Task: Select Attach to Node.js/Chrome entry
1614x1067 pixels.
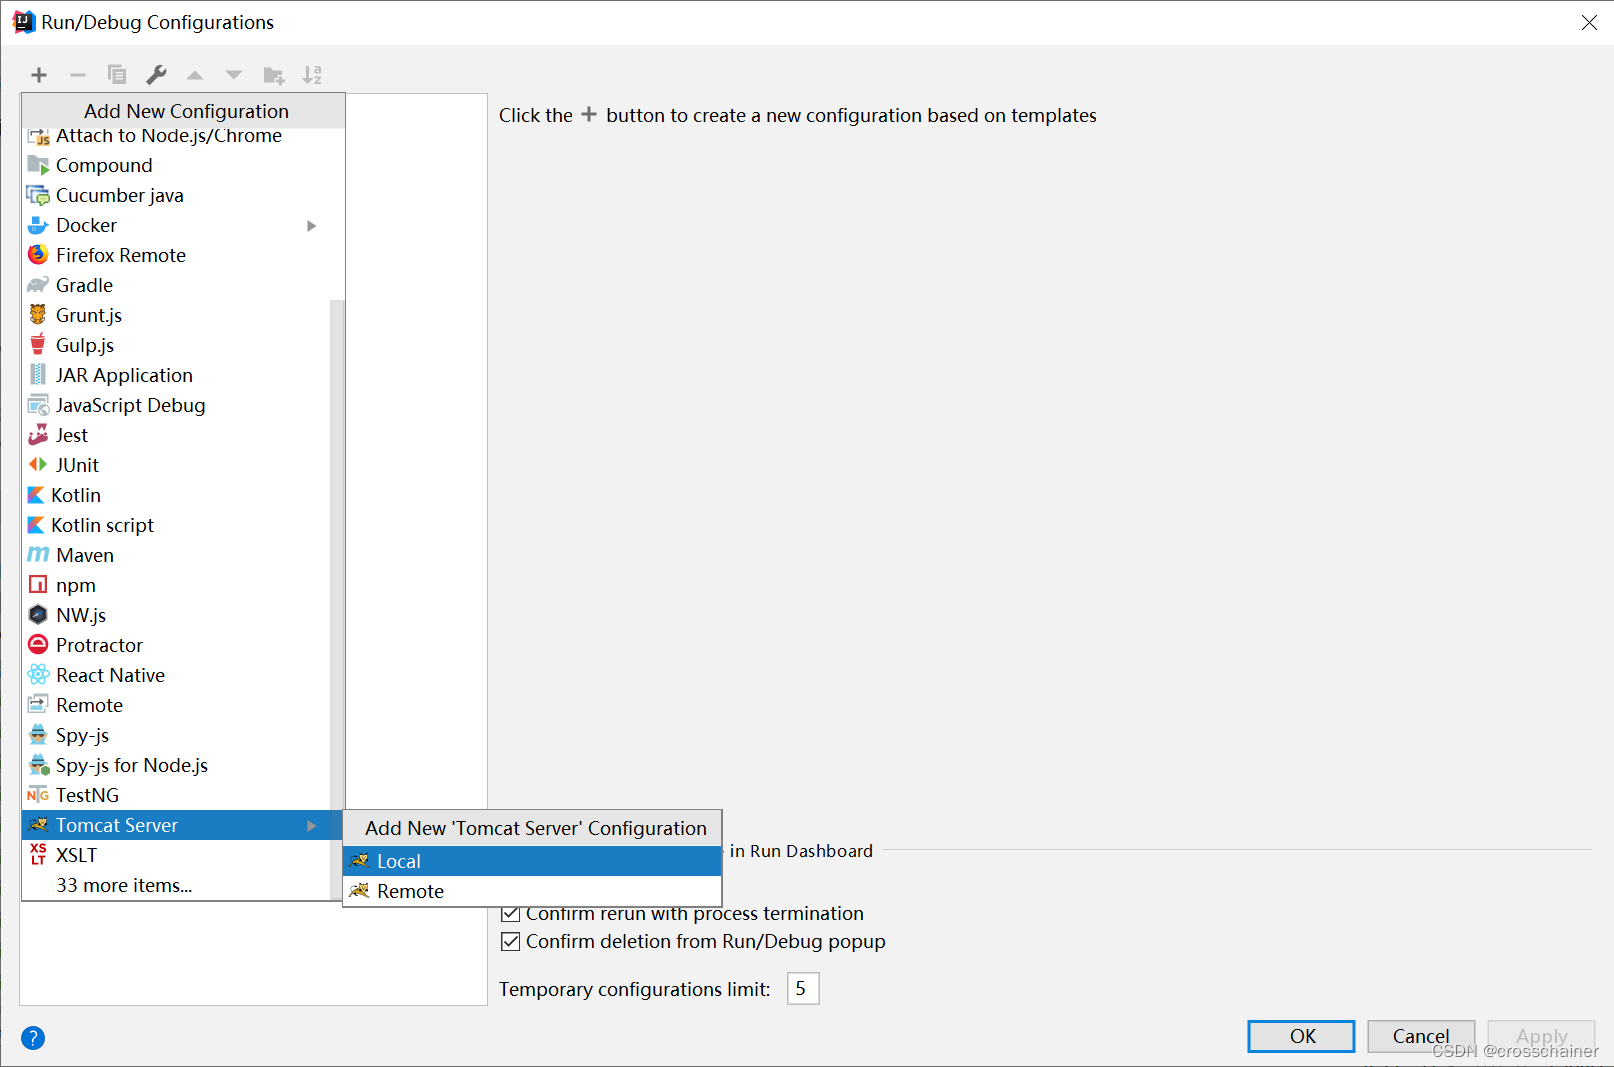Action: coord(175,138)
